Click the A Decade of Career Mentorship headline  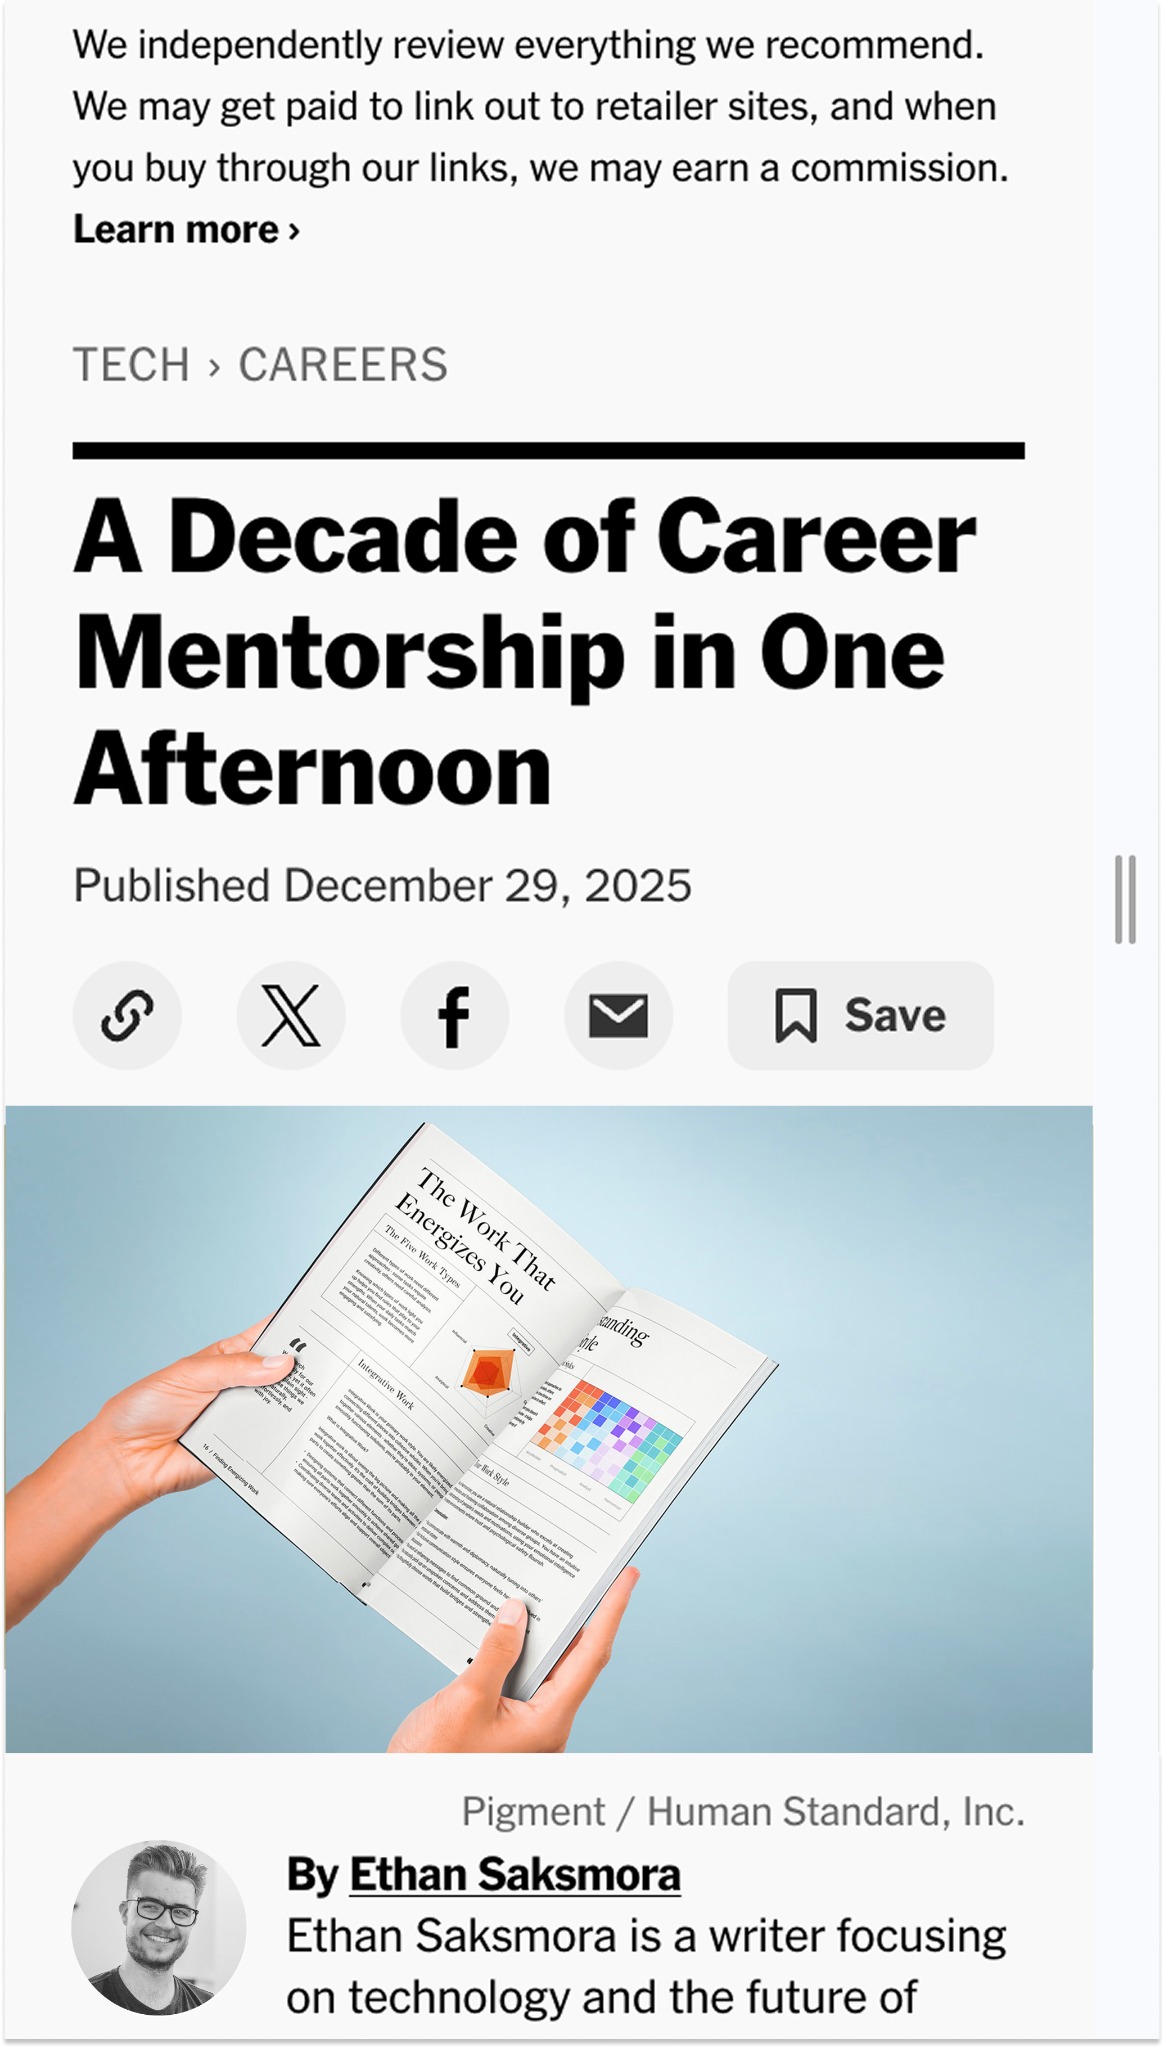[525, 652]
